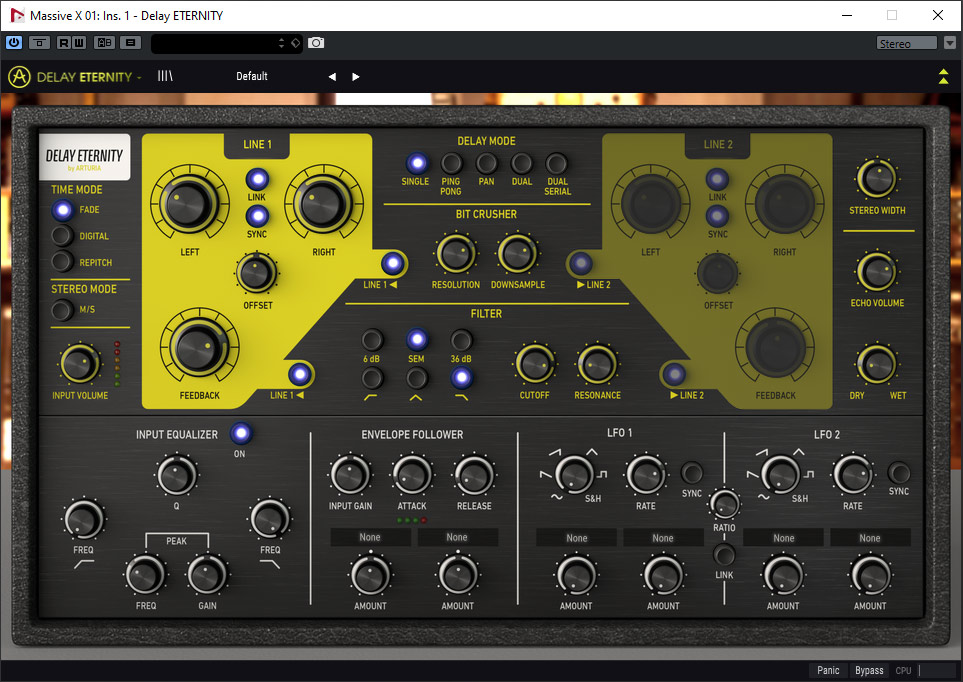Enable the Ping Pong delay mode
The width and height of the screenshot is (963, 682).
coord(452,163)
